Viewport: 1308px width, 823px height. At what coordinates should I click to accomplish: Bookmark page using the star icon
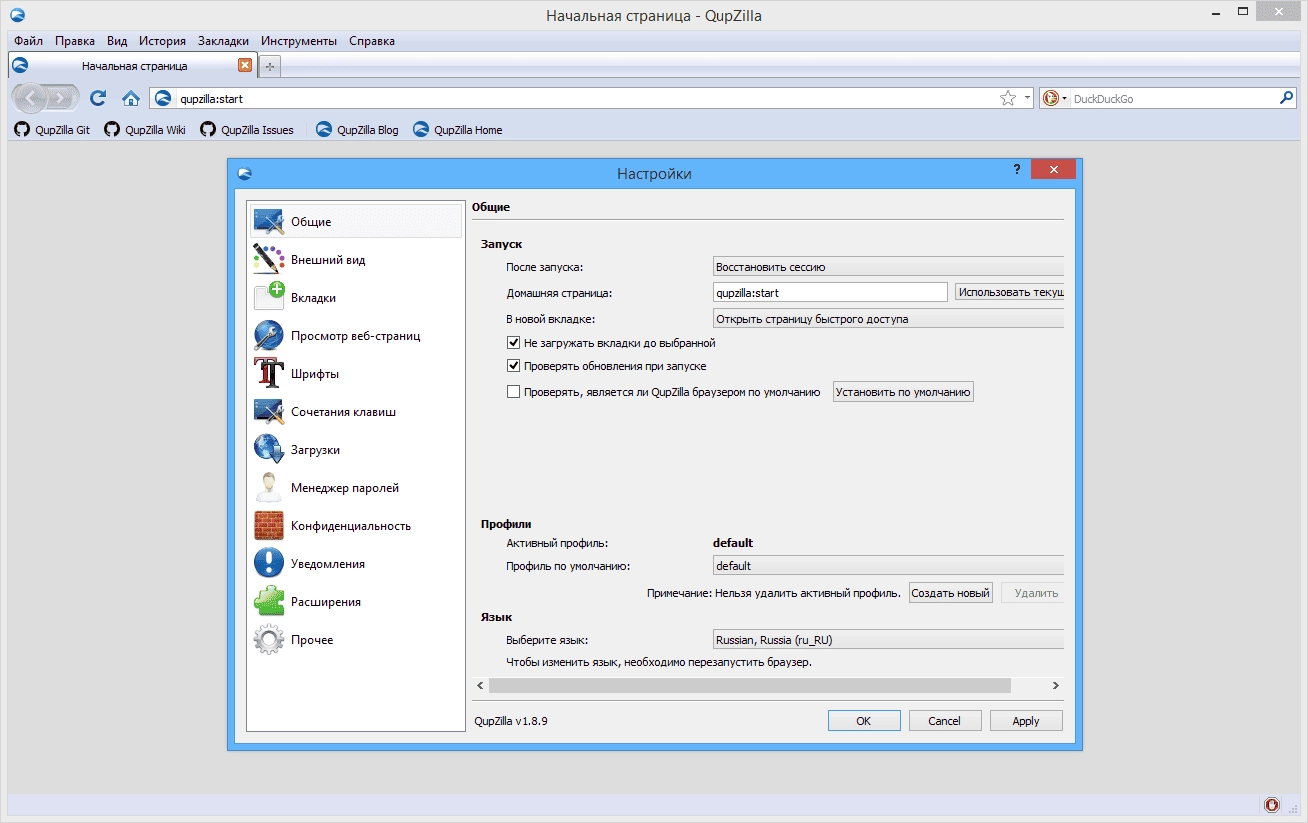point(1008,98)
